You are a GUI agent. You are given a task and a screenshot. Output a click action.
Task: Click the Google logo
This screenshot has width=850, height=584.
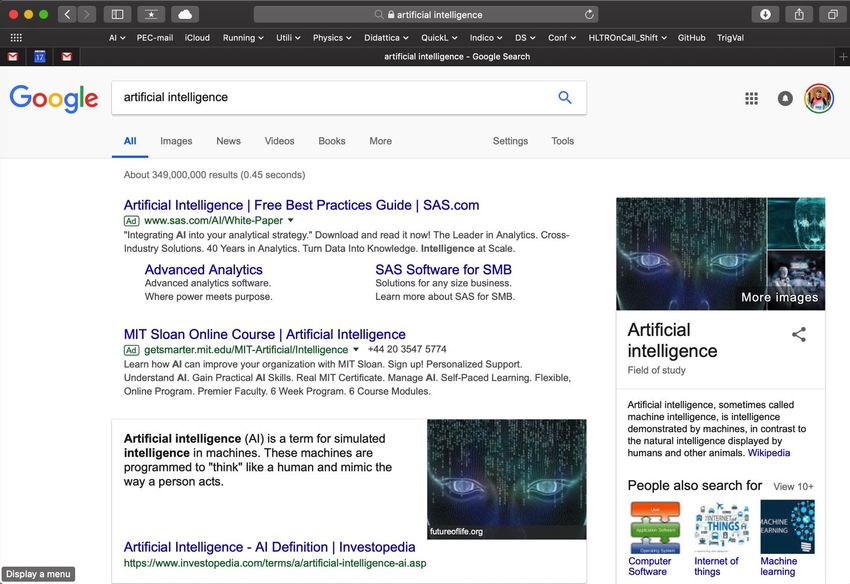point(54,98)
